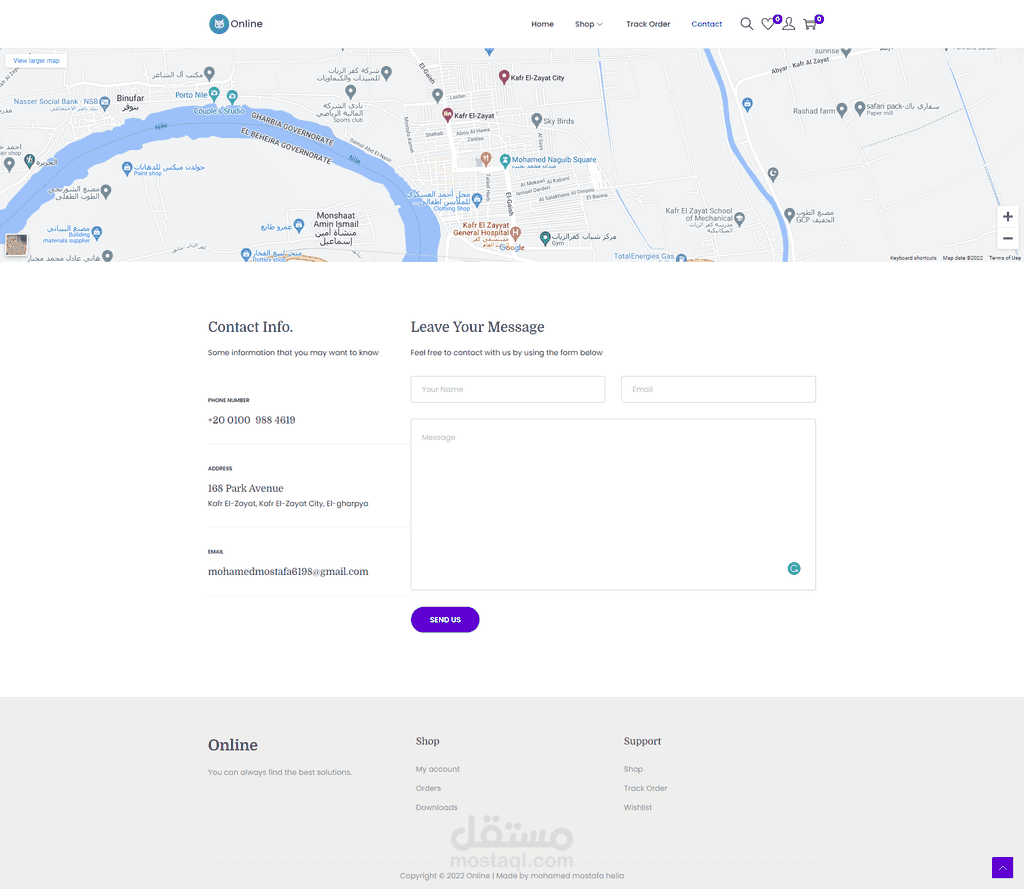
Task: Select the Porto Nile map marker
Action: tap(214, 94)
